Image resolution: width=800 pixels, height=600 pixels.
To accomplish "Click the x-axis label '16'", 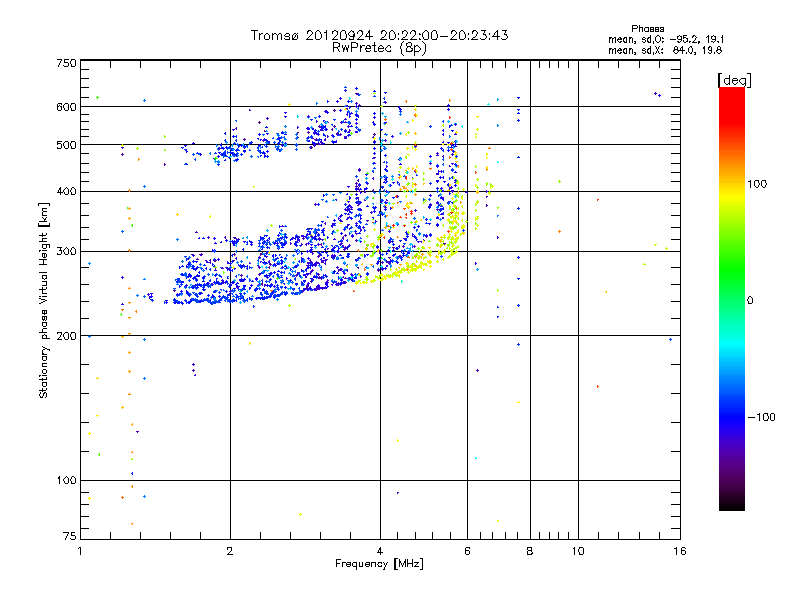I will click(680, 551).
